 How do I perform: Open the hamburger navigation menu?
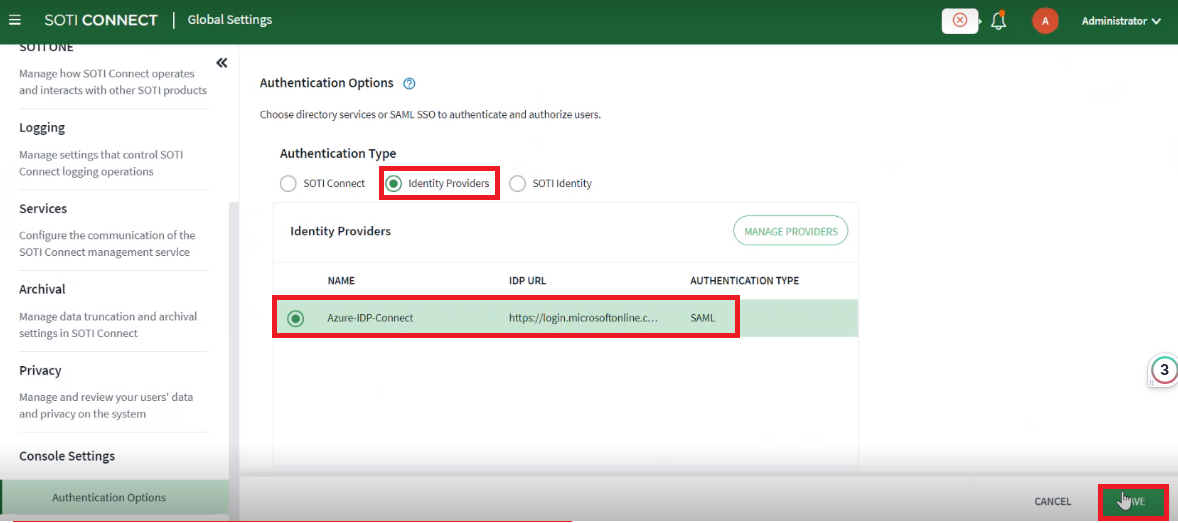15,20
